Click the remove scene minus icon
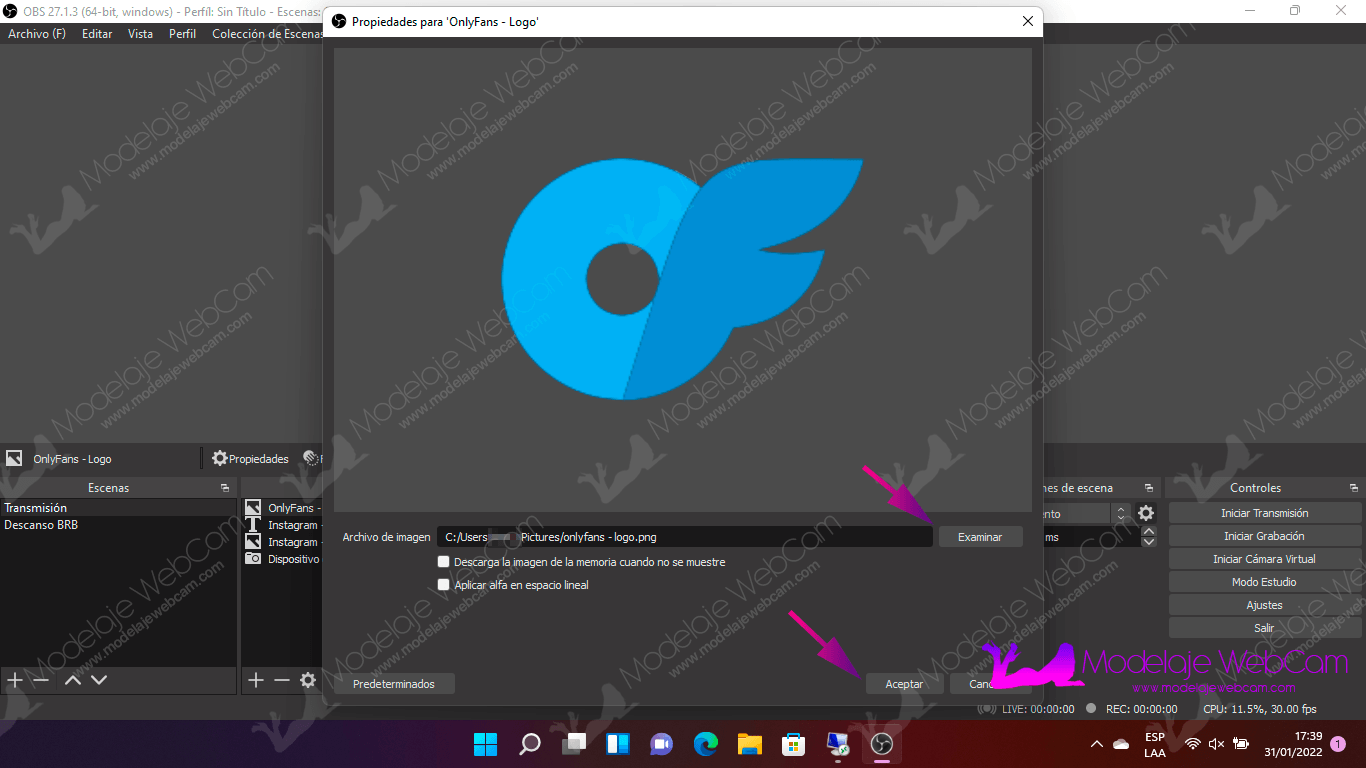Image resolution: width=1366 pixels, height=768 pixels. pyautogui.click(x=41, y=680)
